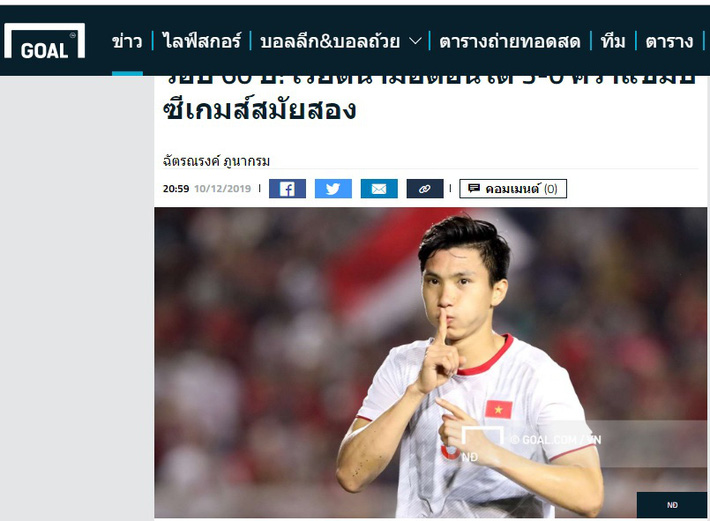Click the speech bubble comment icon
Screen dimensions: 710x521
click(474, 188)
